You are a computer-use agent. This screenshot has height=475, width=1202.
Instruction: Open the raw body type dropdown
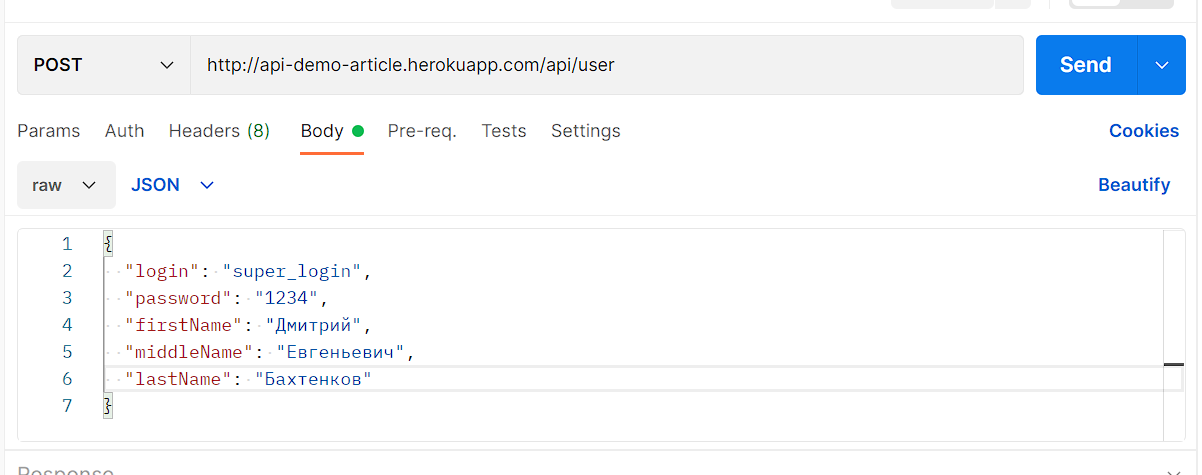(x=66, y=185)
